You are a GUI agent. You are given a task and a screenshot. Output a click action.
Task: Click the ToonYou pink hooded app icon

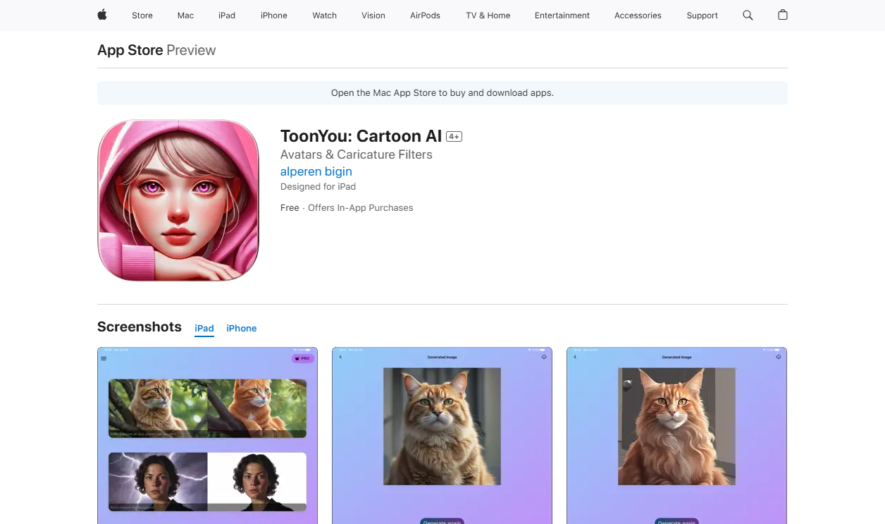(x=178, y=200)
